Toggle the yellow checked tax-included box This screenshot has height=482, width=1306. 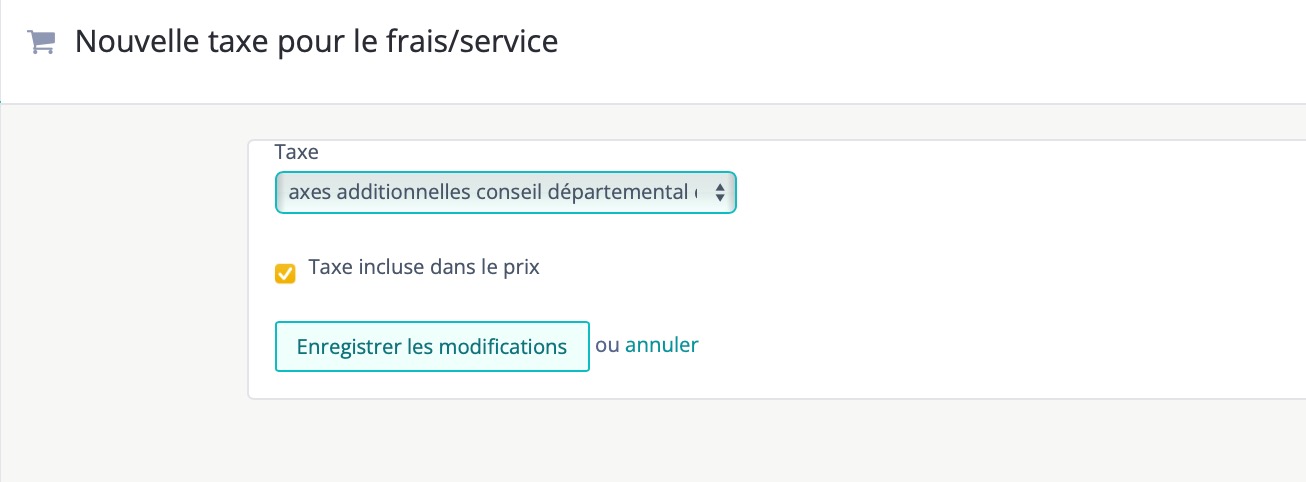tap(285, 274)
